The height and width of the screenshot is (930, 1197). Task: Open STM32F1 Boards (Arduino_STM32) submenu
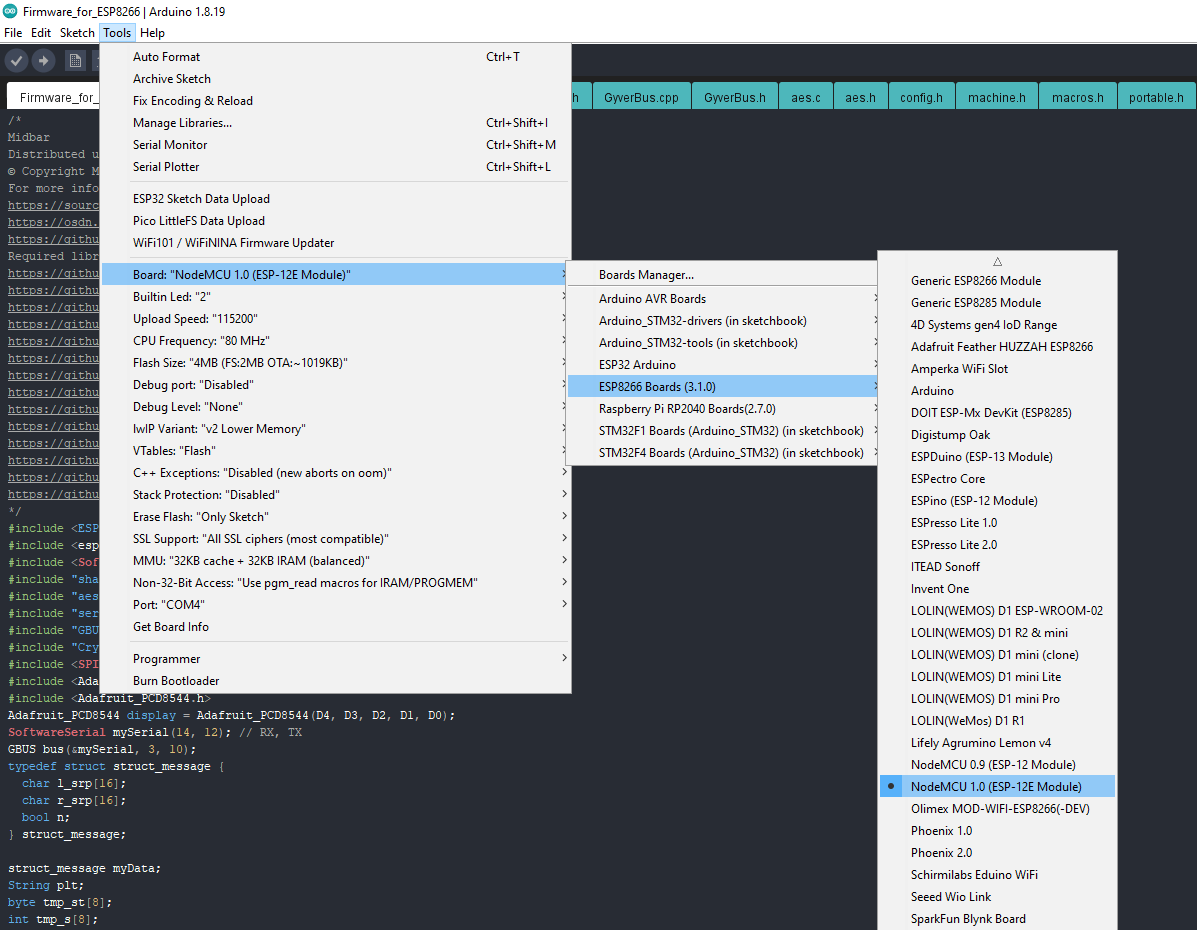(722, 431)
